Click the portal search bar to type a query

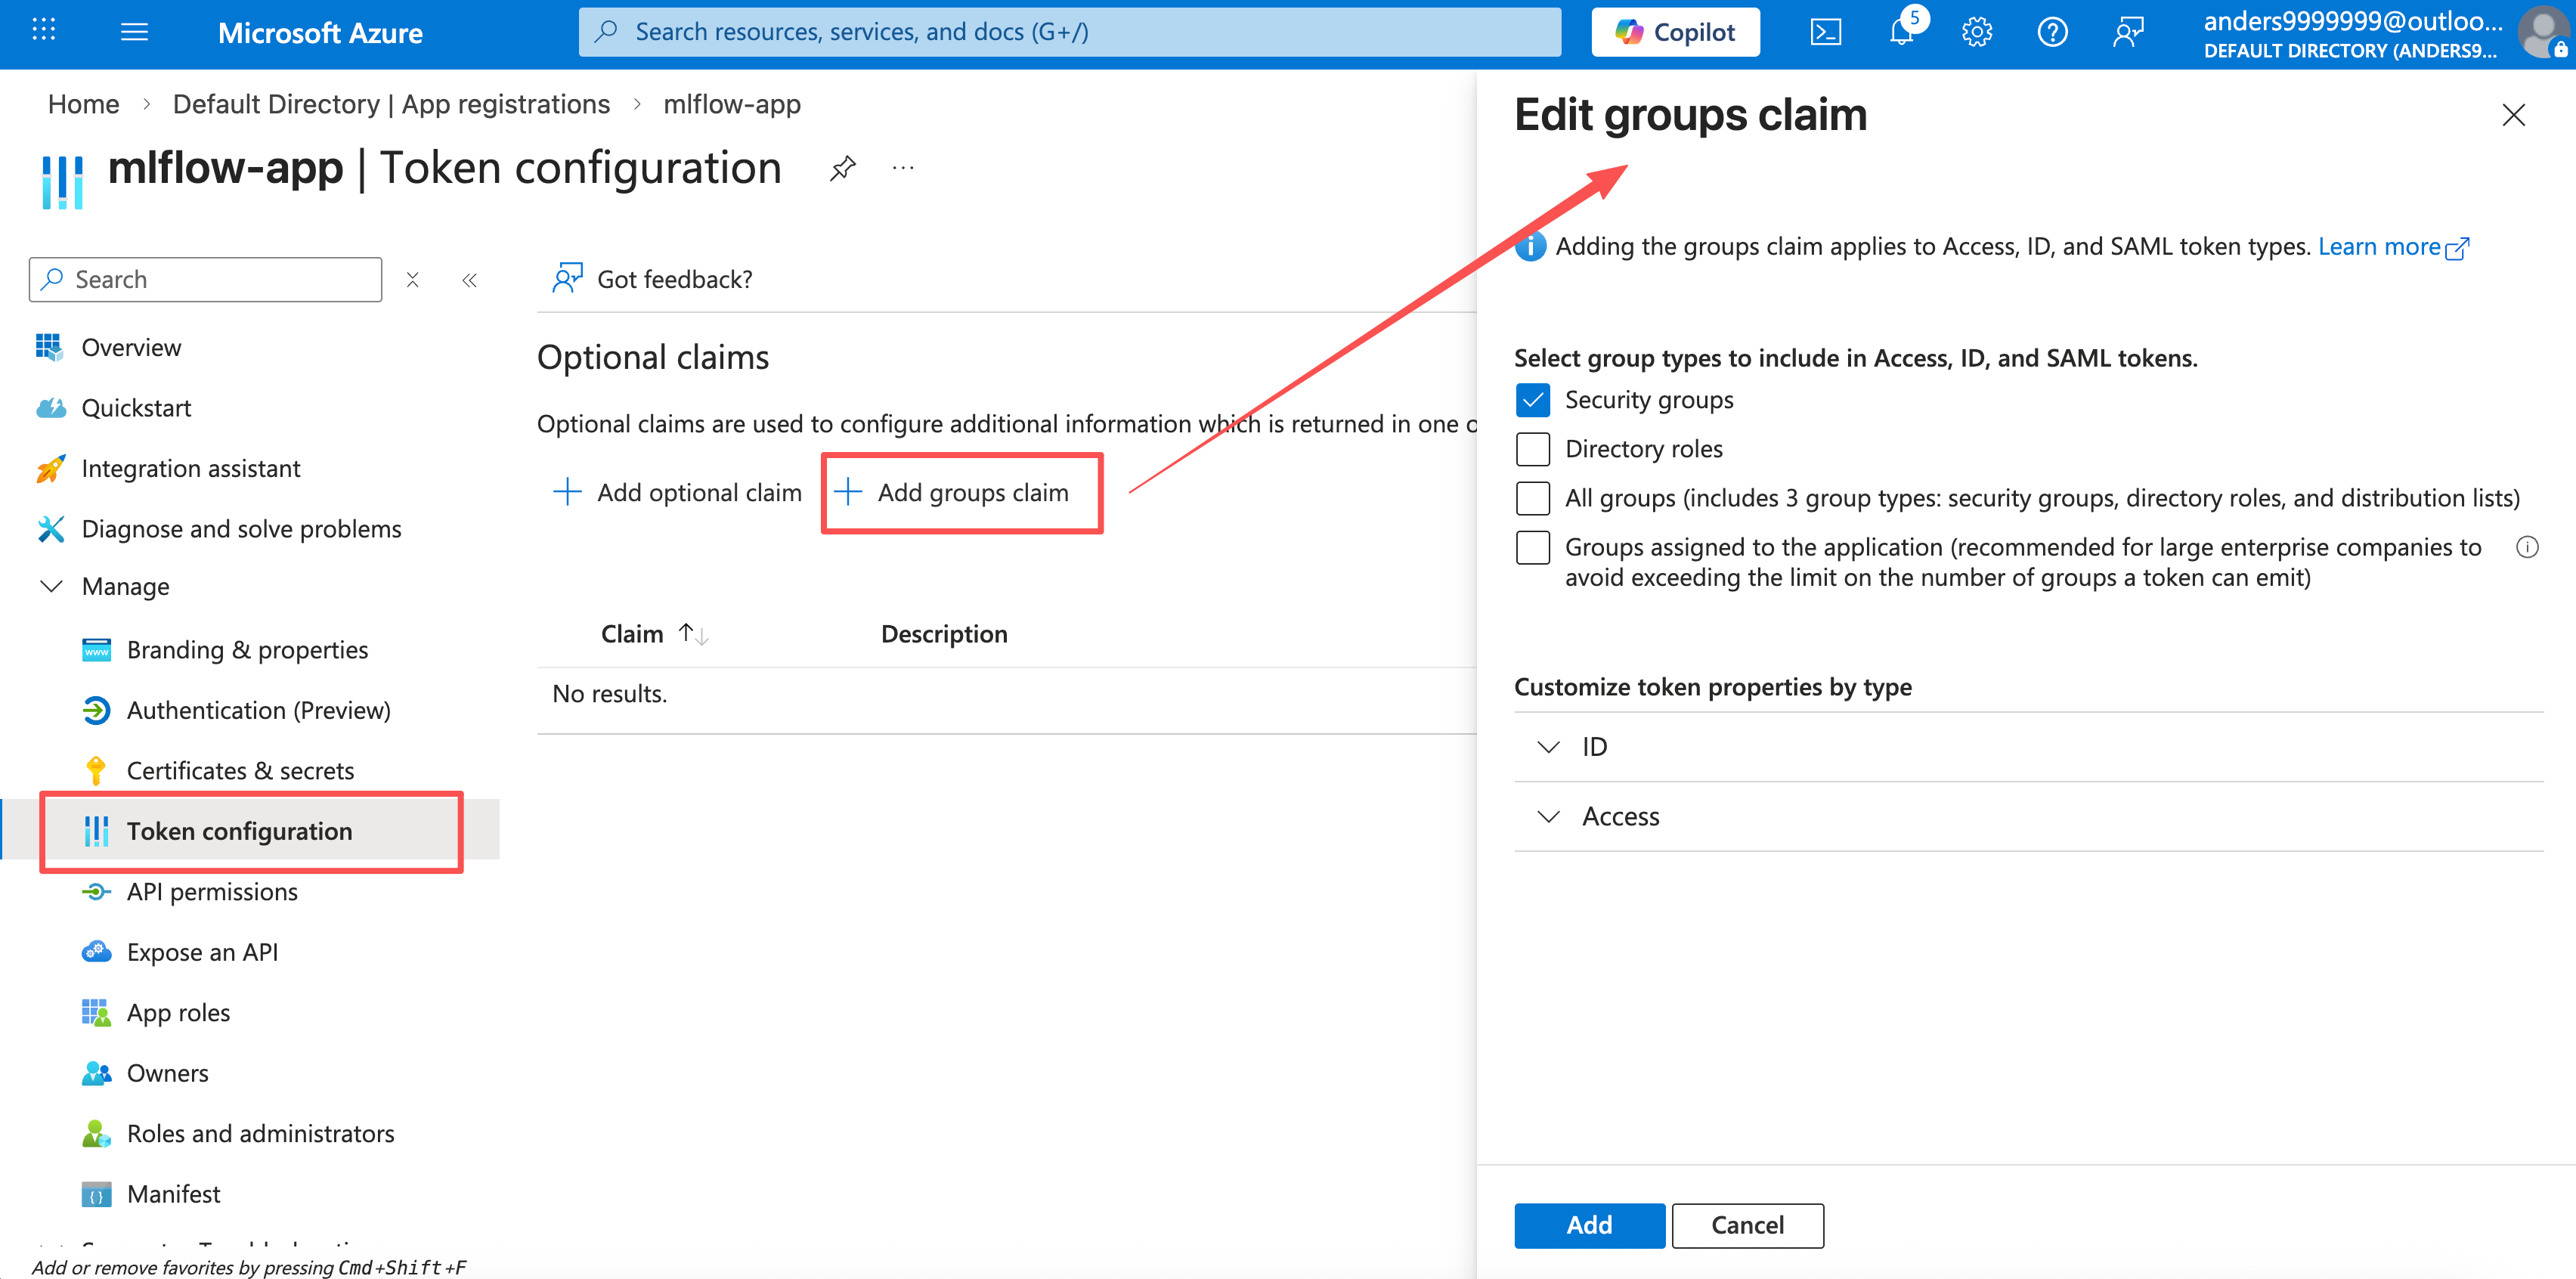click(1069, 31)
